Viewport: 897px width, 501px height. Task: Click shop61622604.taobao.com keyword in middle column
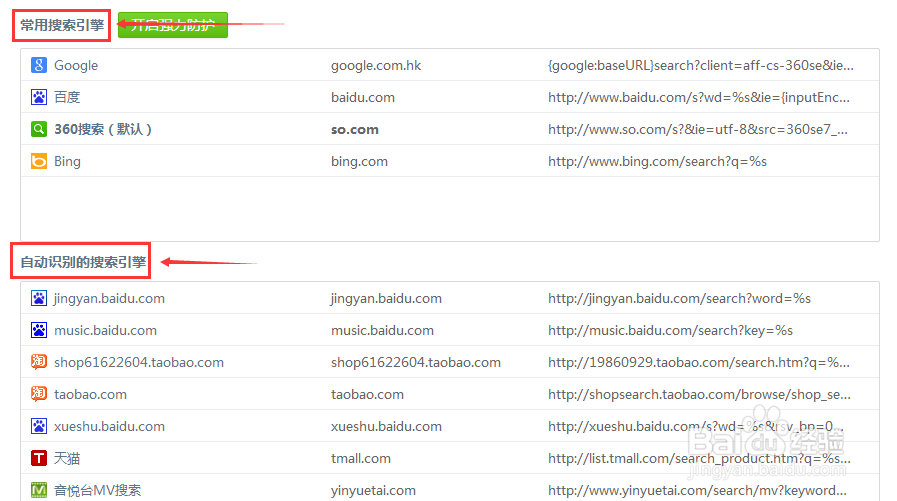coord(416,363)
